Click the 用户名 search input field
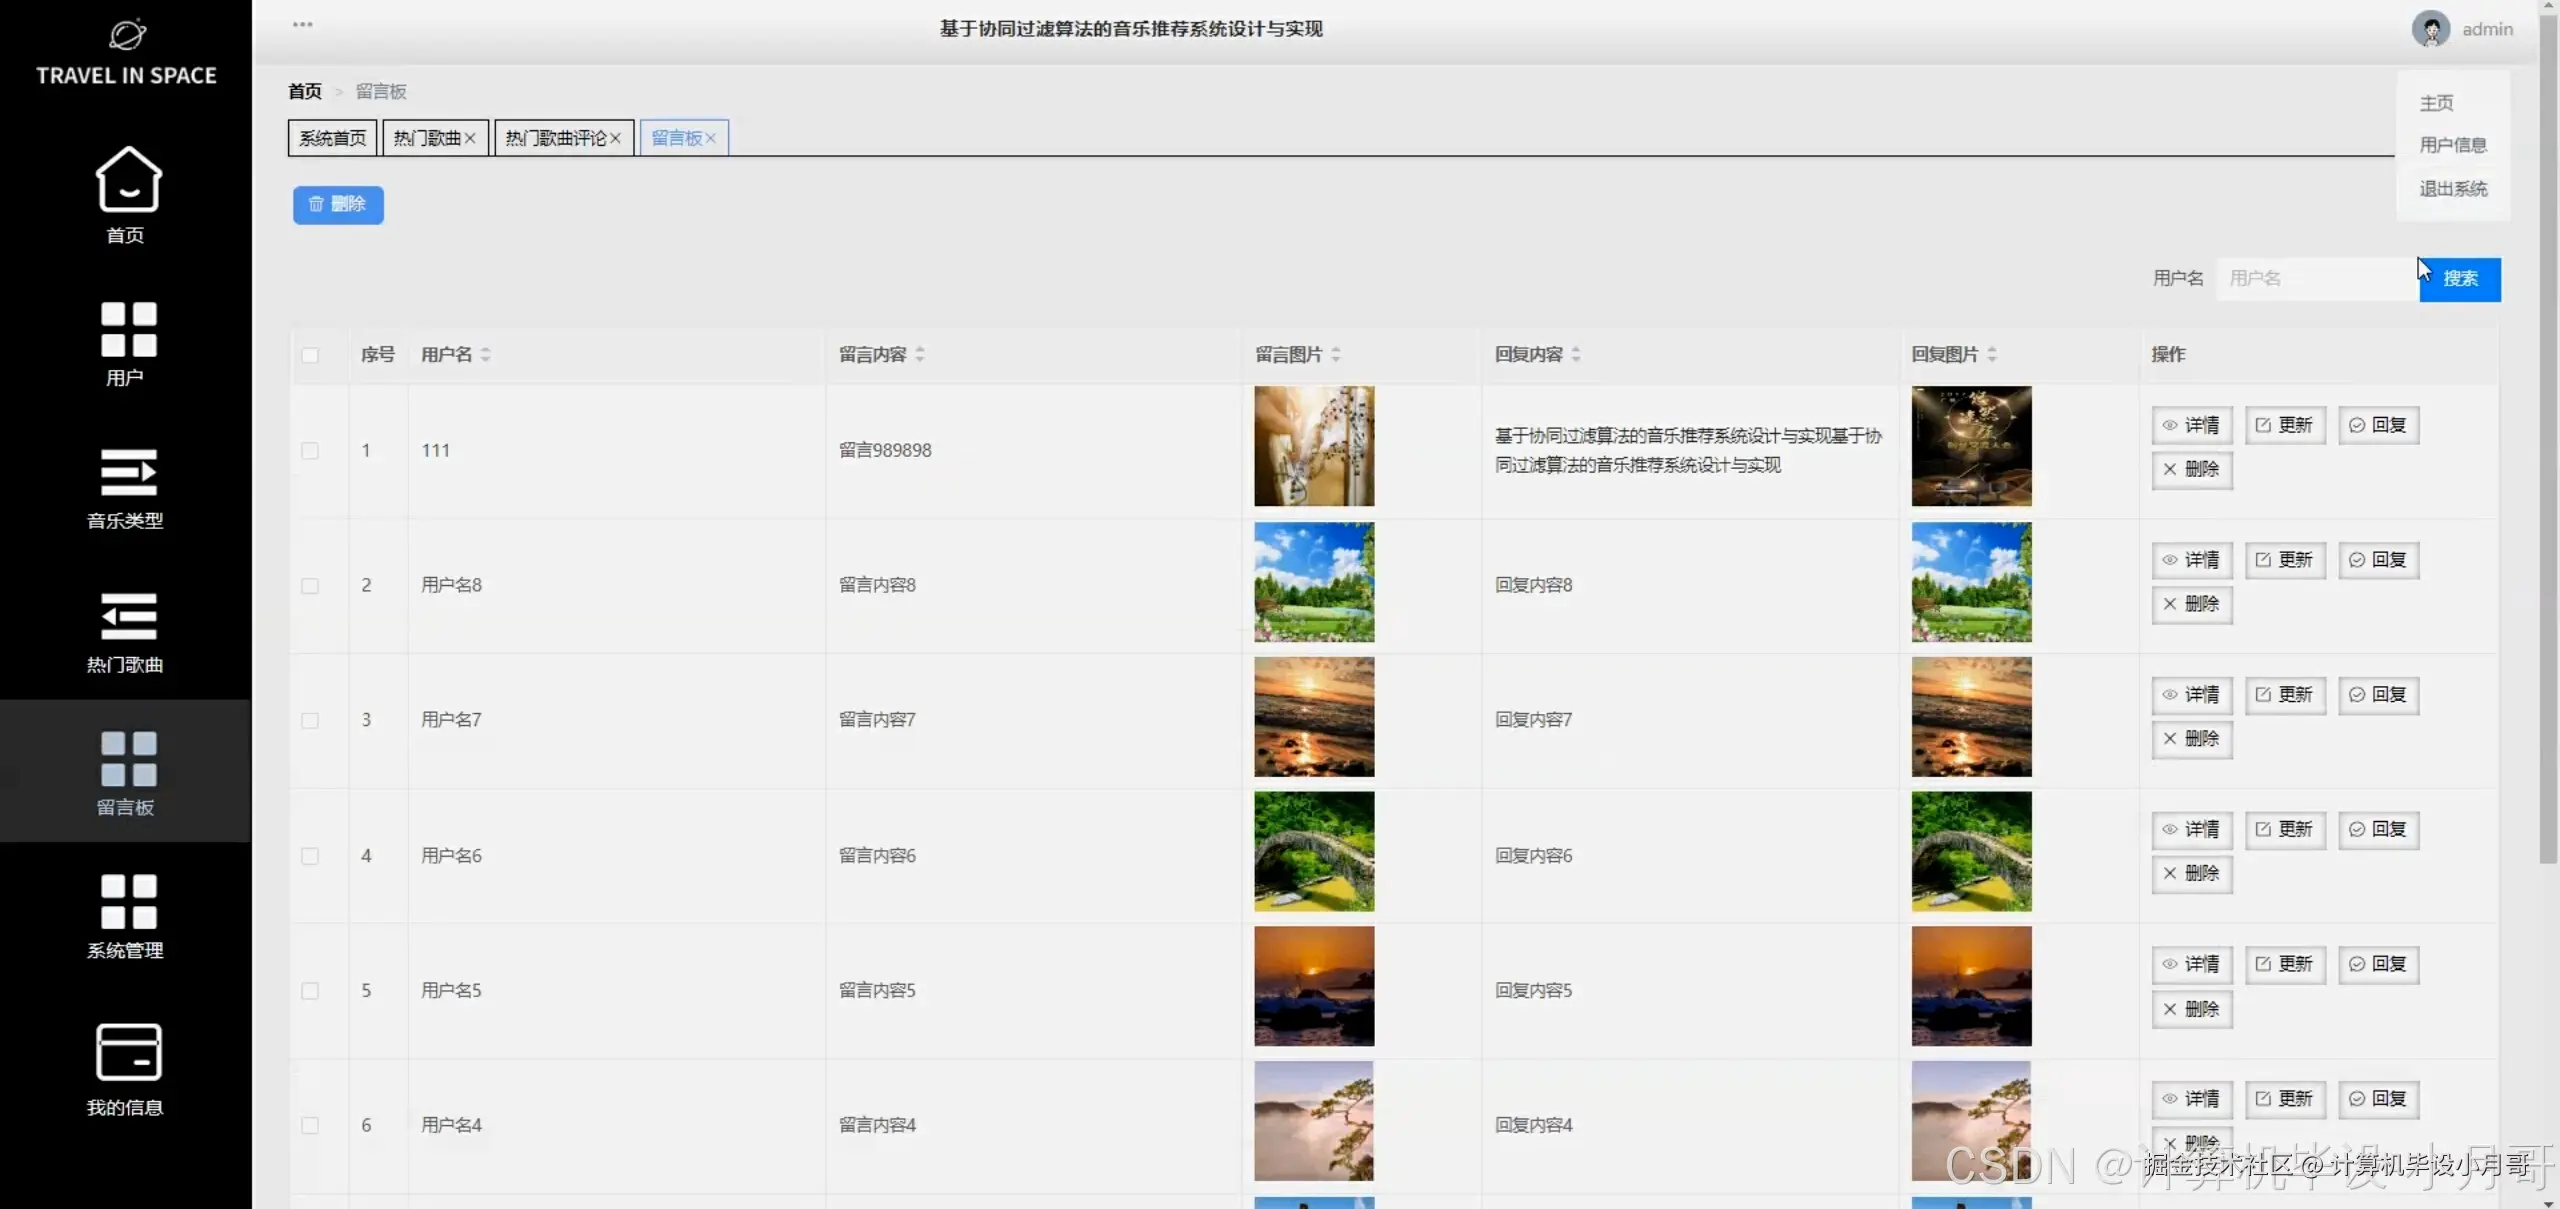The height and width of the screenshot is (1209, 2560). [2315, 279]
